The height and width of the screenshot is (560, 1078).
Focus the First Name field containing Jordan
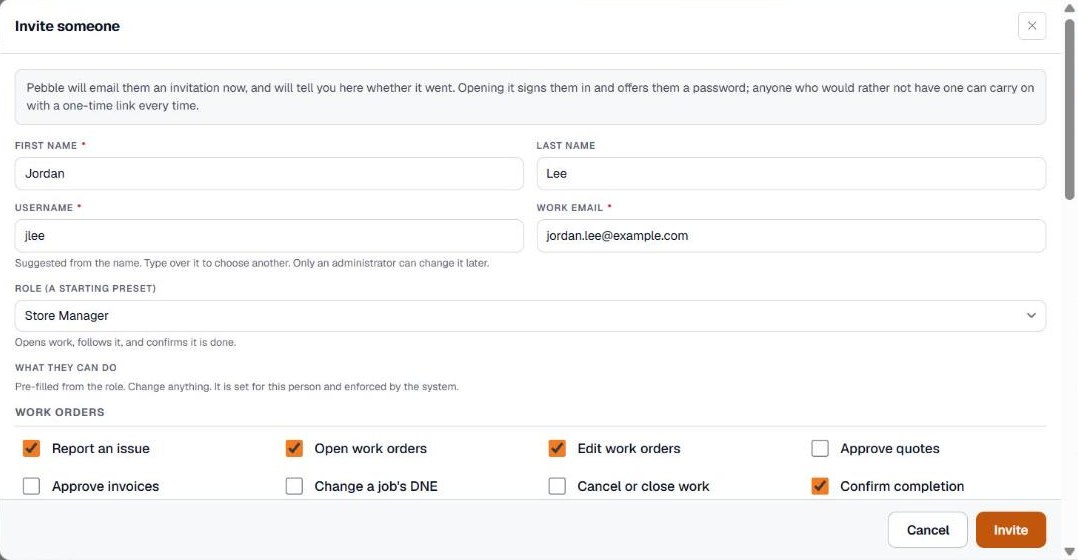click(x=269, y=174)
